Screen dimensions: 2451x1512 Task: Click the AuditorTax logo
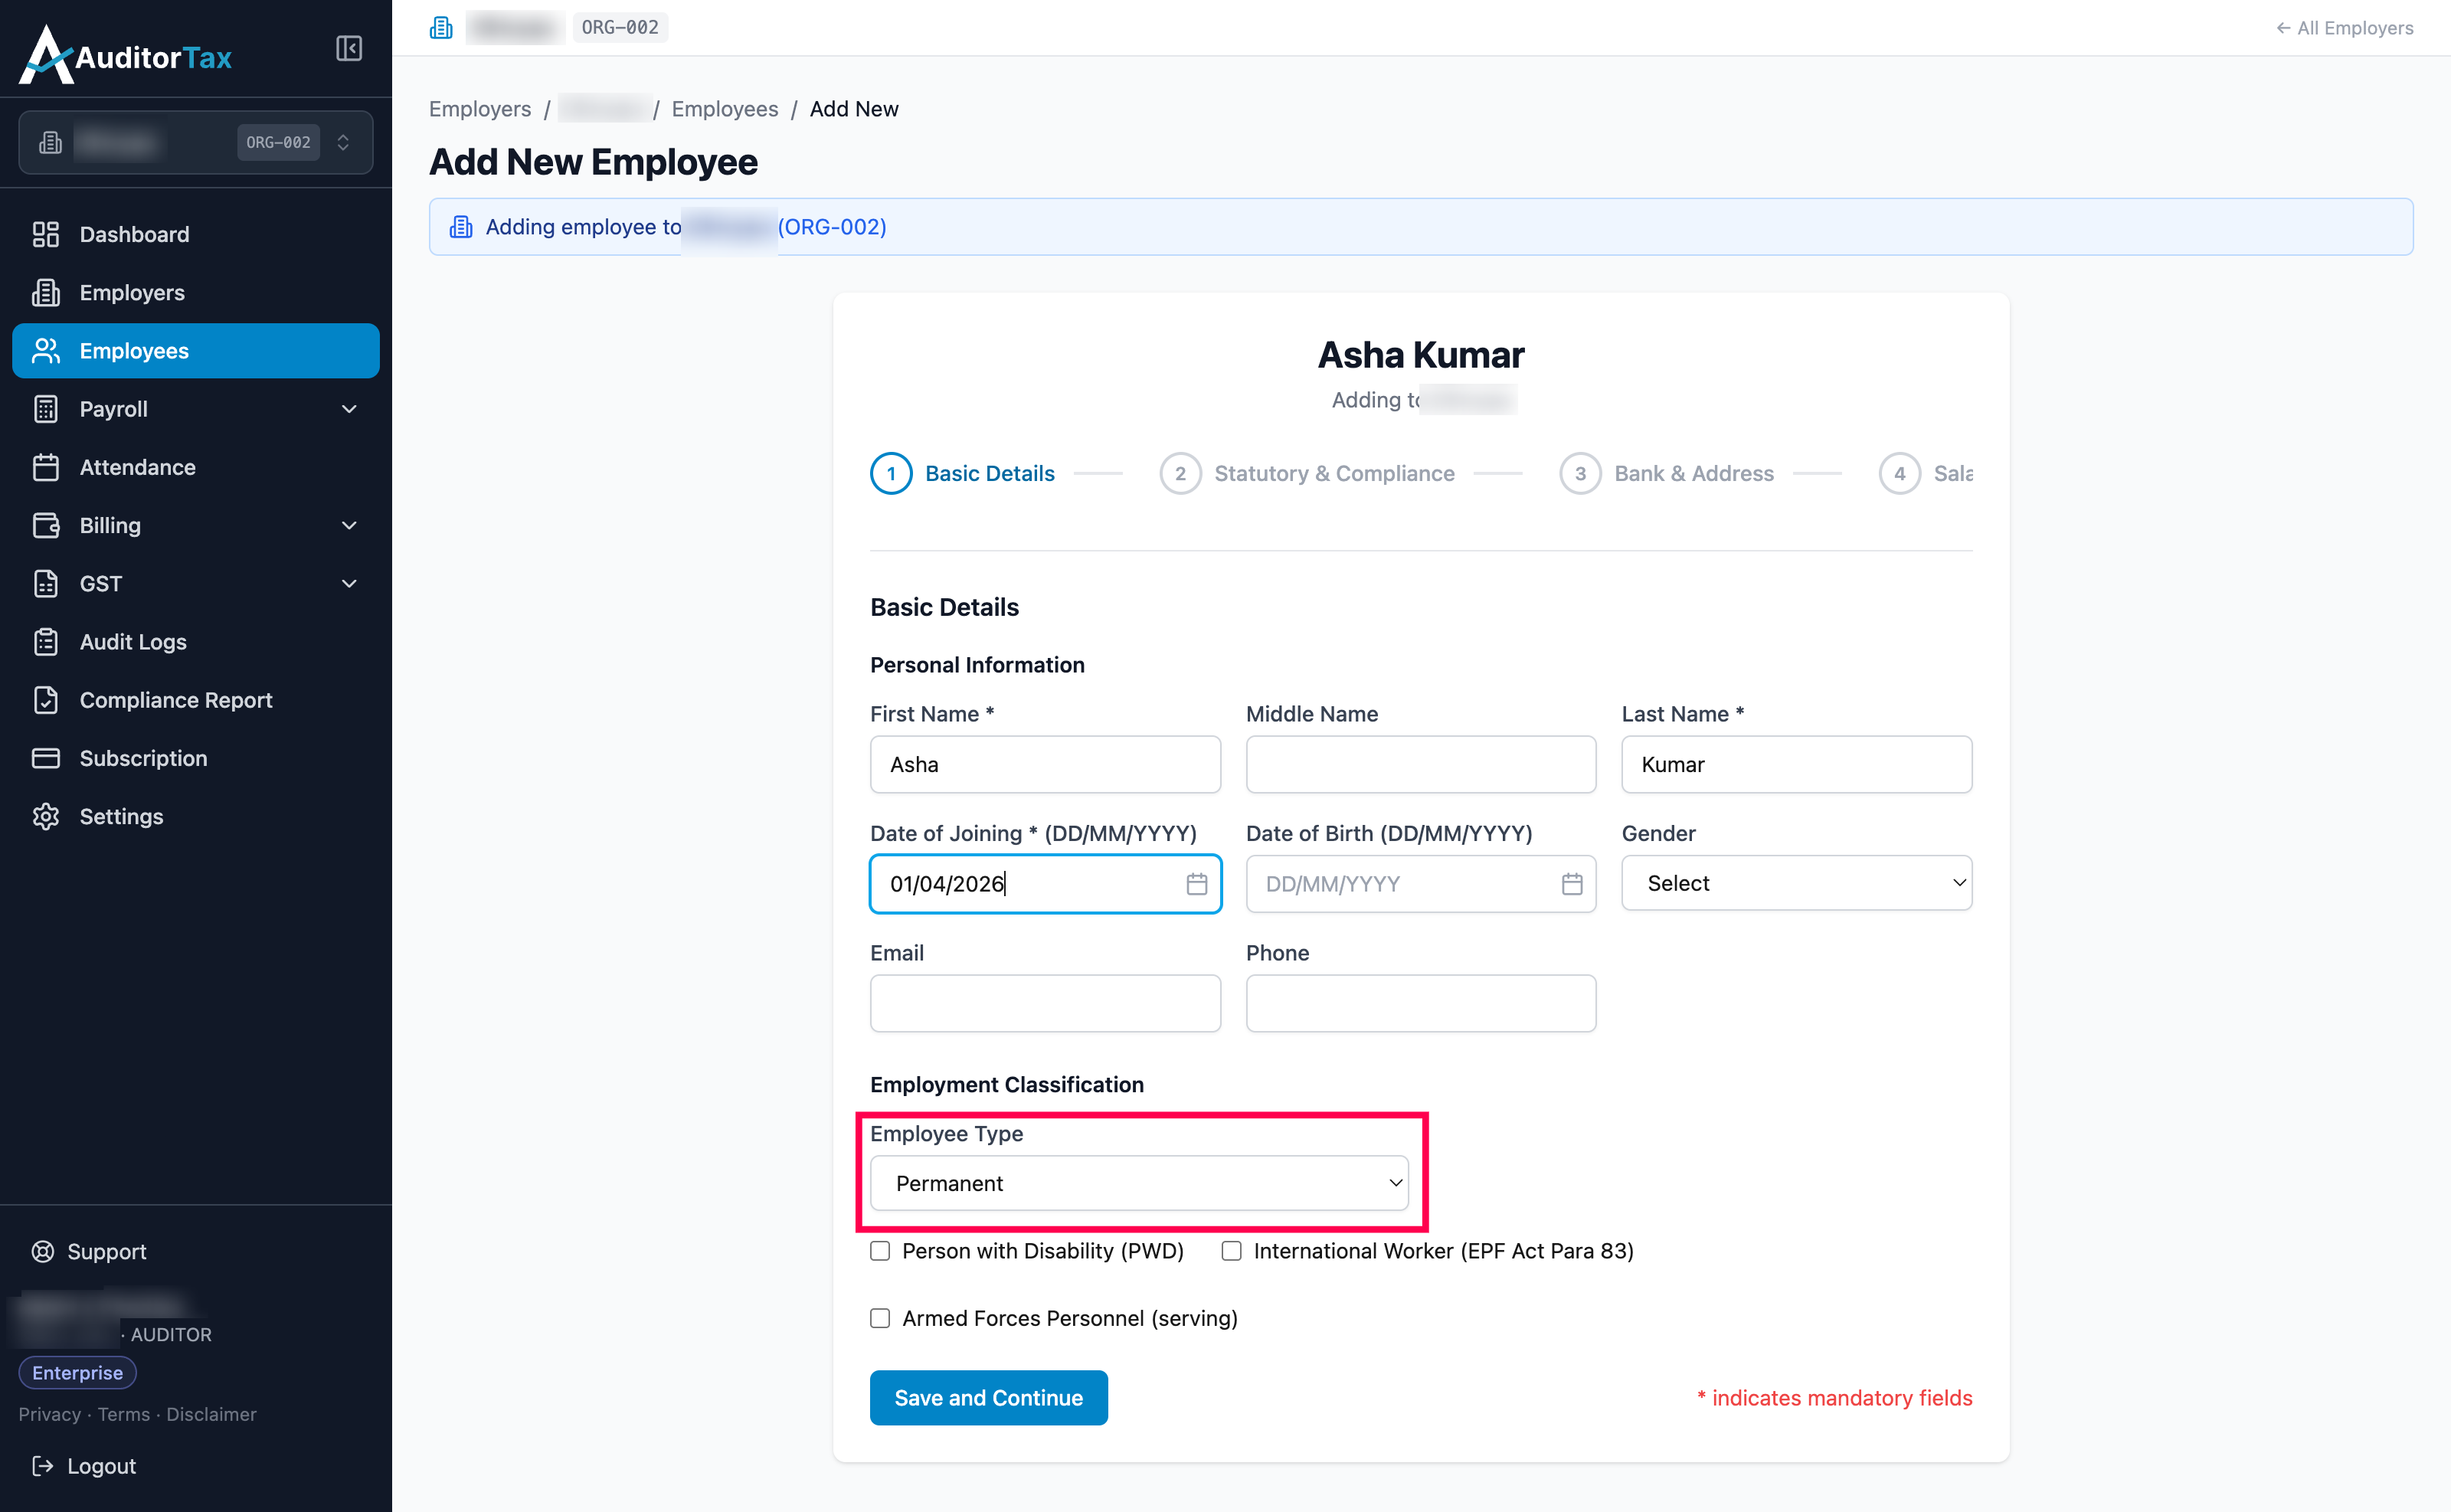[x=126, y=55]
